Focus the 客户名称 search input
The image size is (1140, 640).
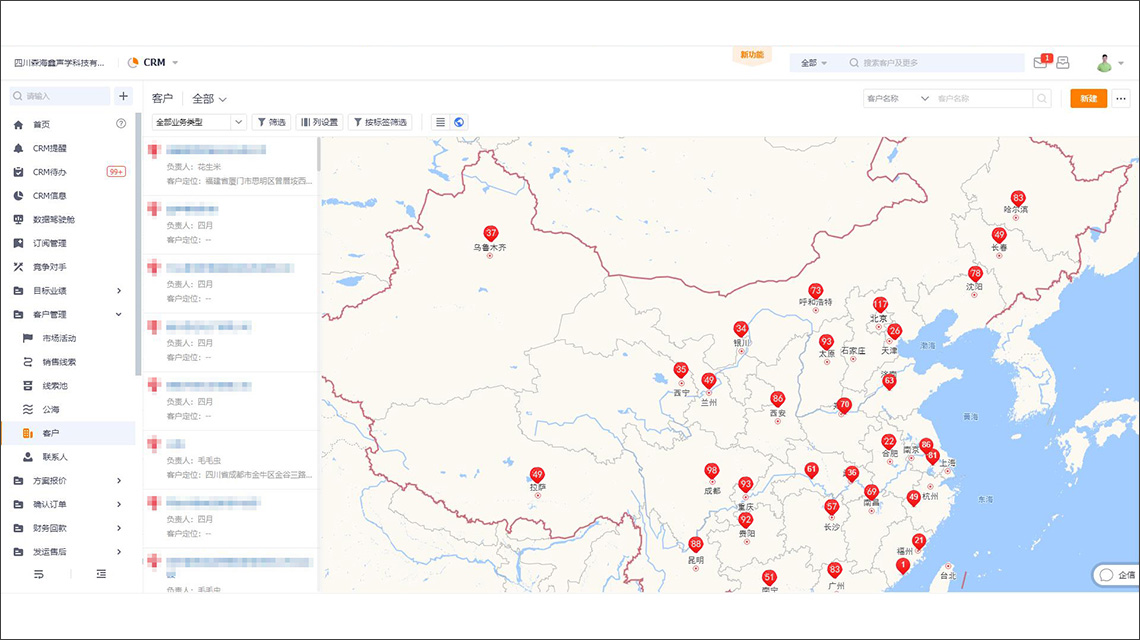[x=983, y=98]
